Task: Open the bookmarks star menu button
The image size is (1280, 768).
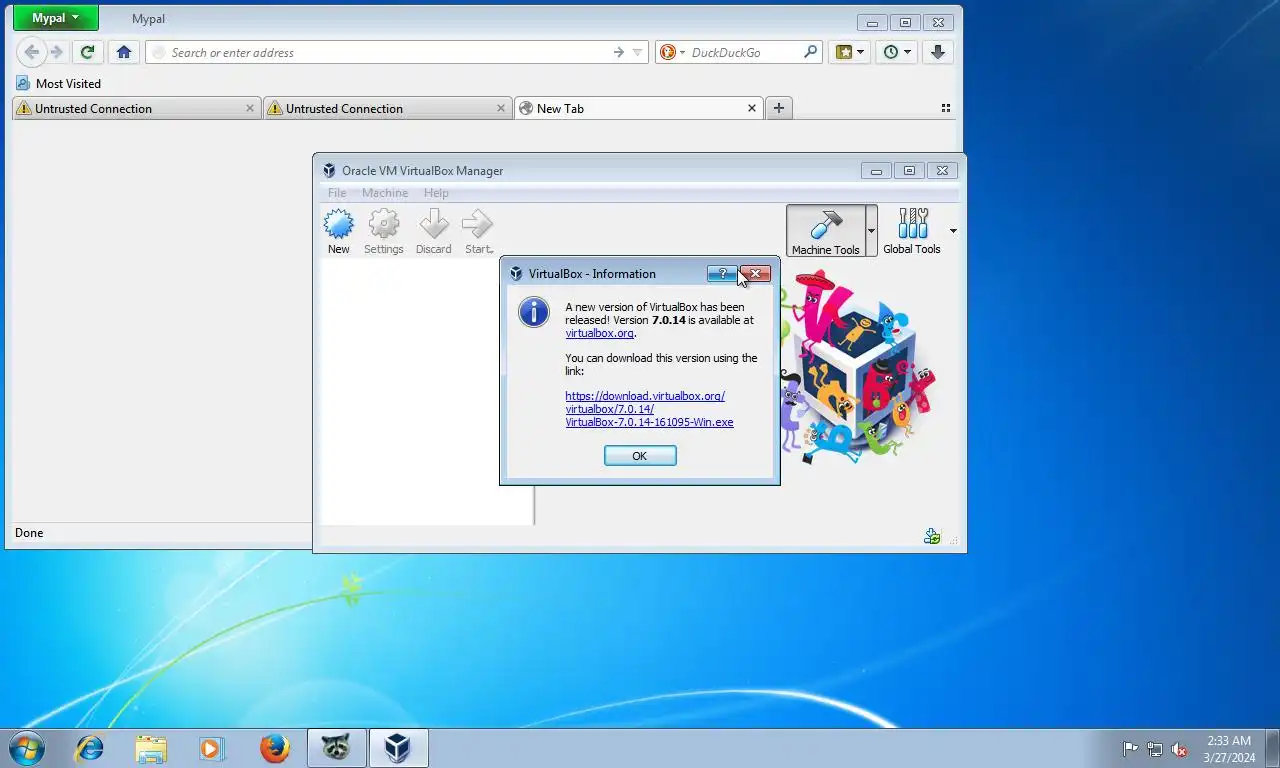Action: tap(849, 52)
